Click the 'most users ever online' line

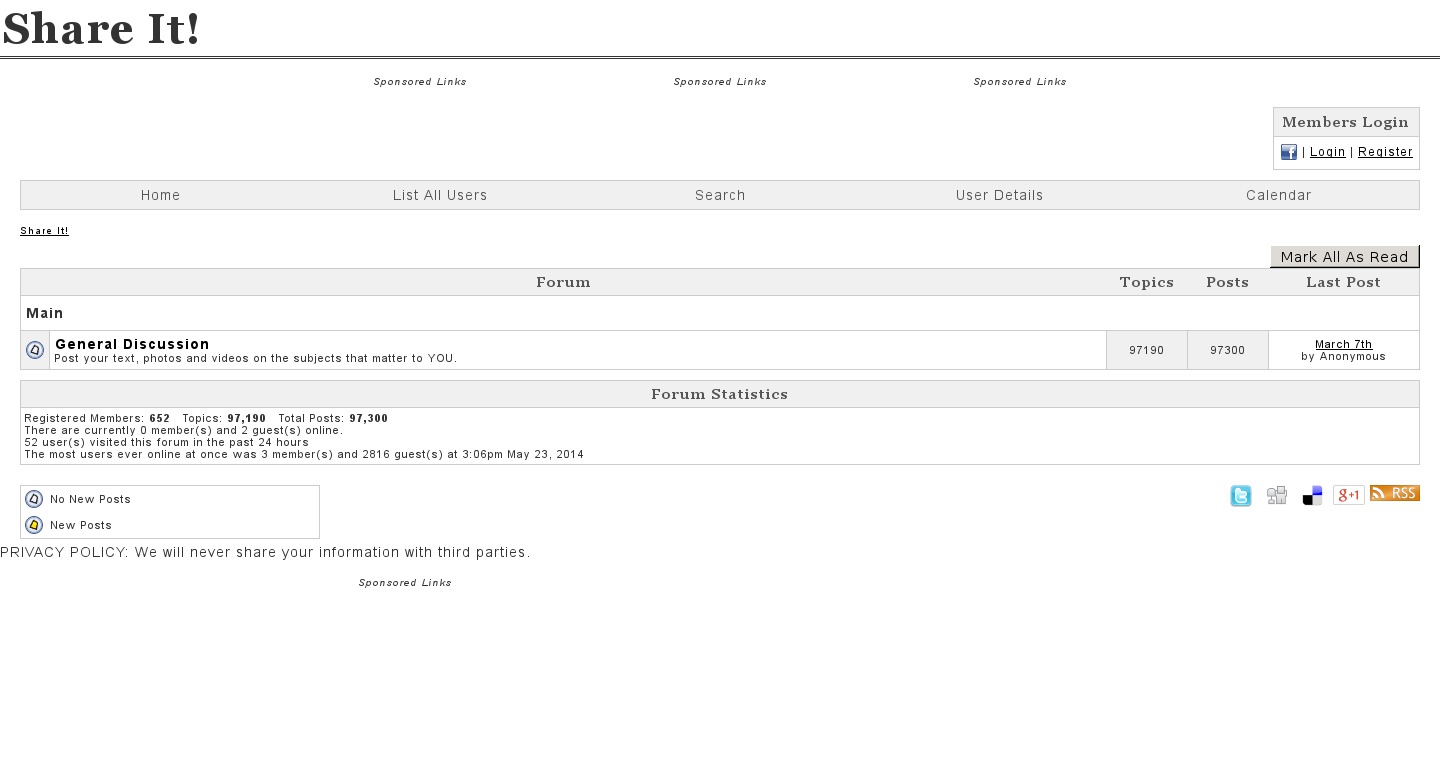[304, 454]
